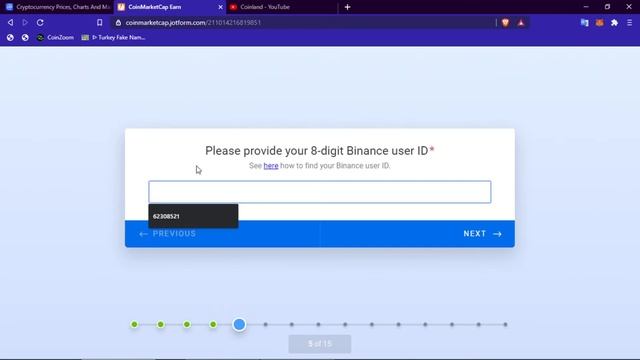
Task: Go back with the browser back arrow
Action: (x=10, y=22)
